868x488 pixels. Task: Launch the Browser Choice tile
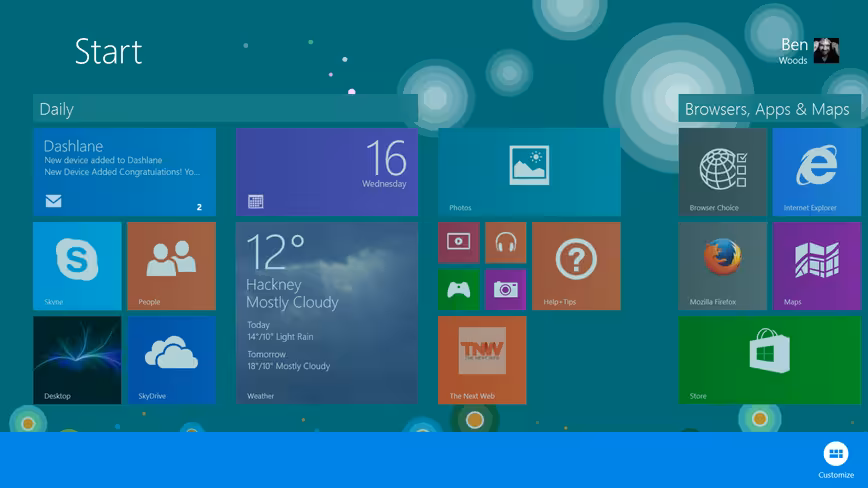pos(723,172)
